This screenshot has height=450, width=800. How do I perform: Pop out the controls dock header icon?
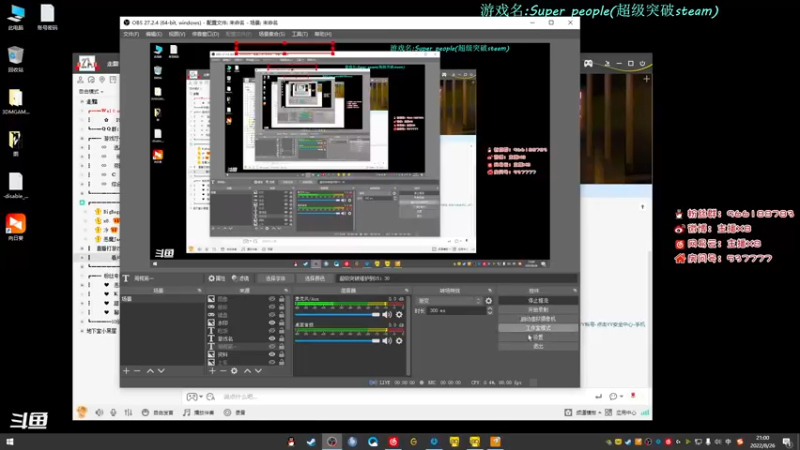coord(574,291)
